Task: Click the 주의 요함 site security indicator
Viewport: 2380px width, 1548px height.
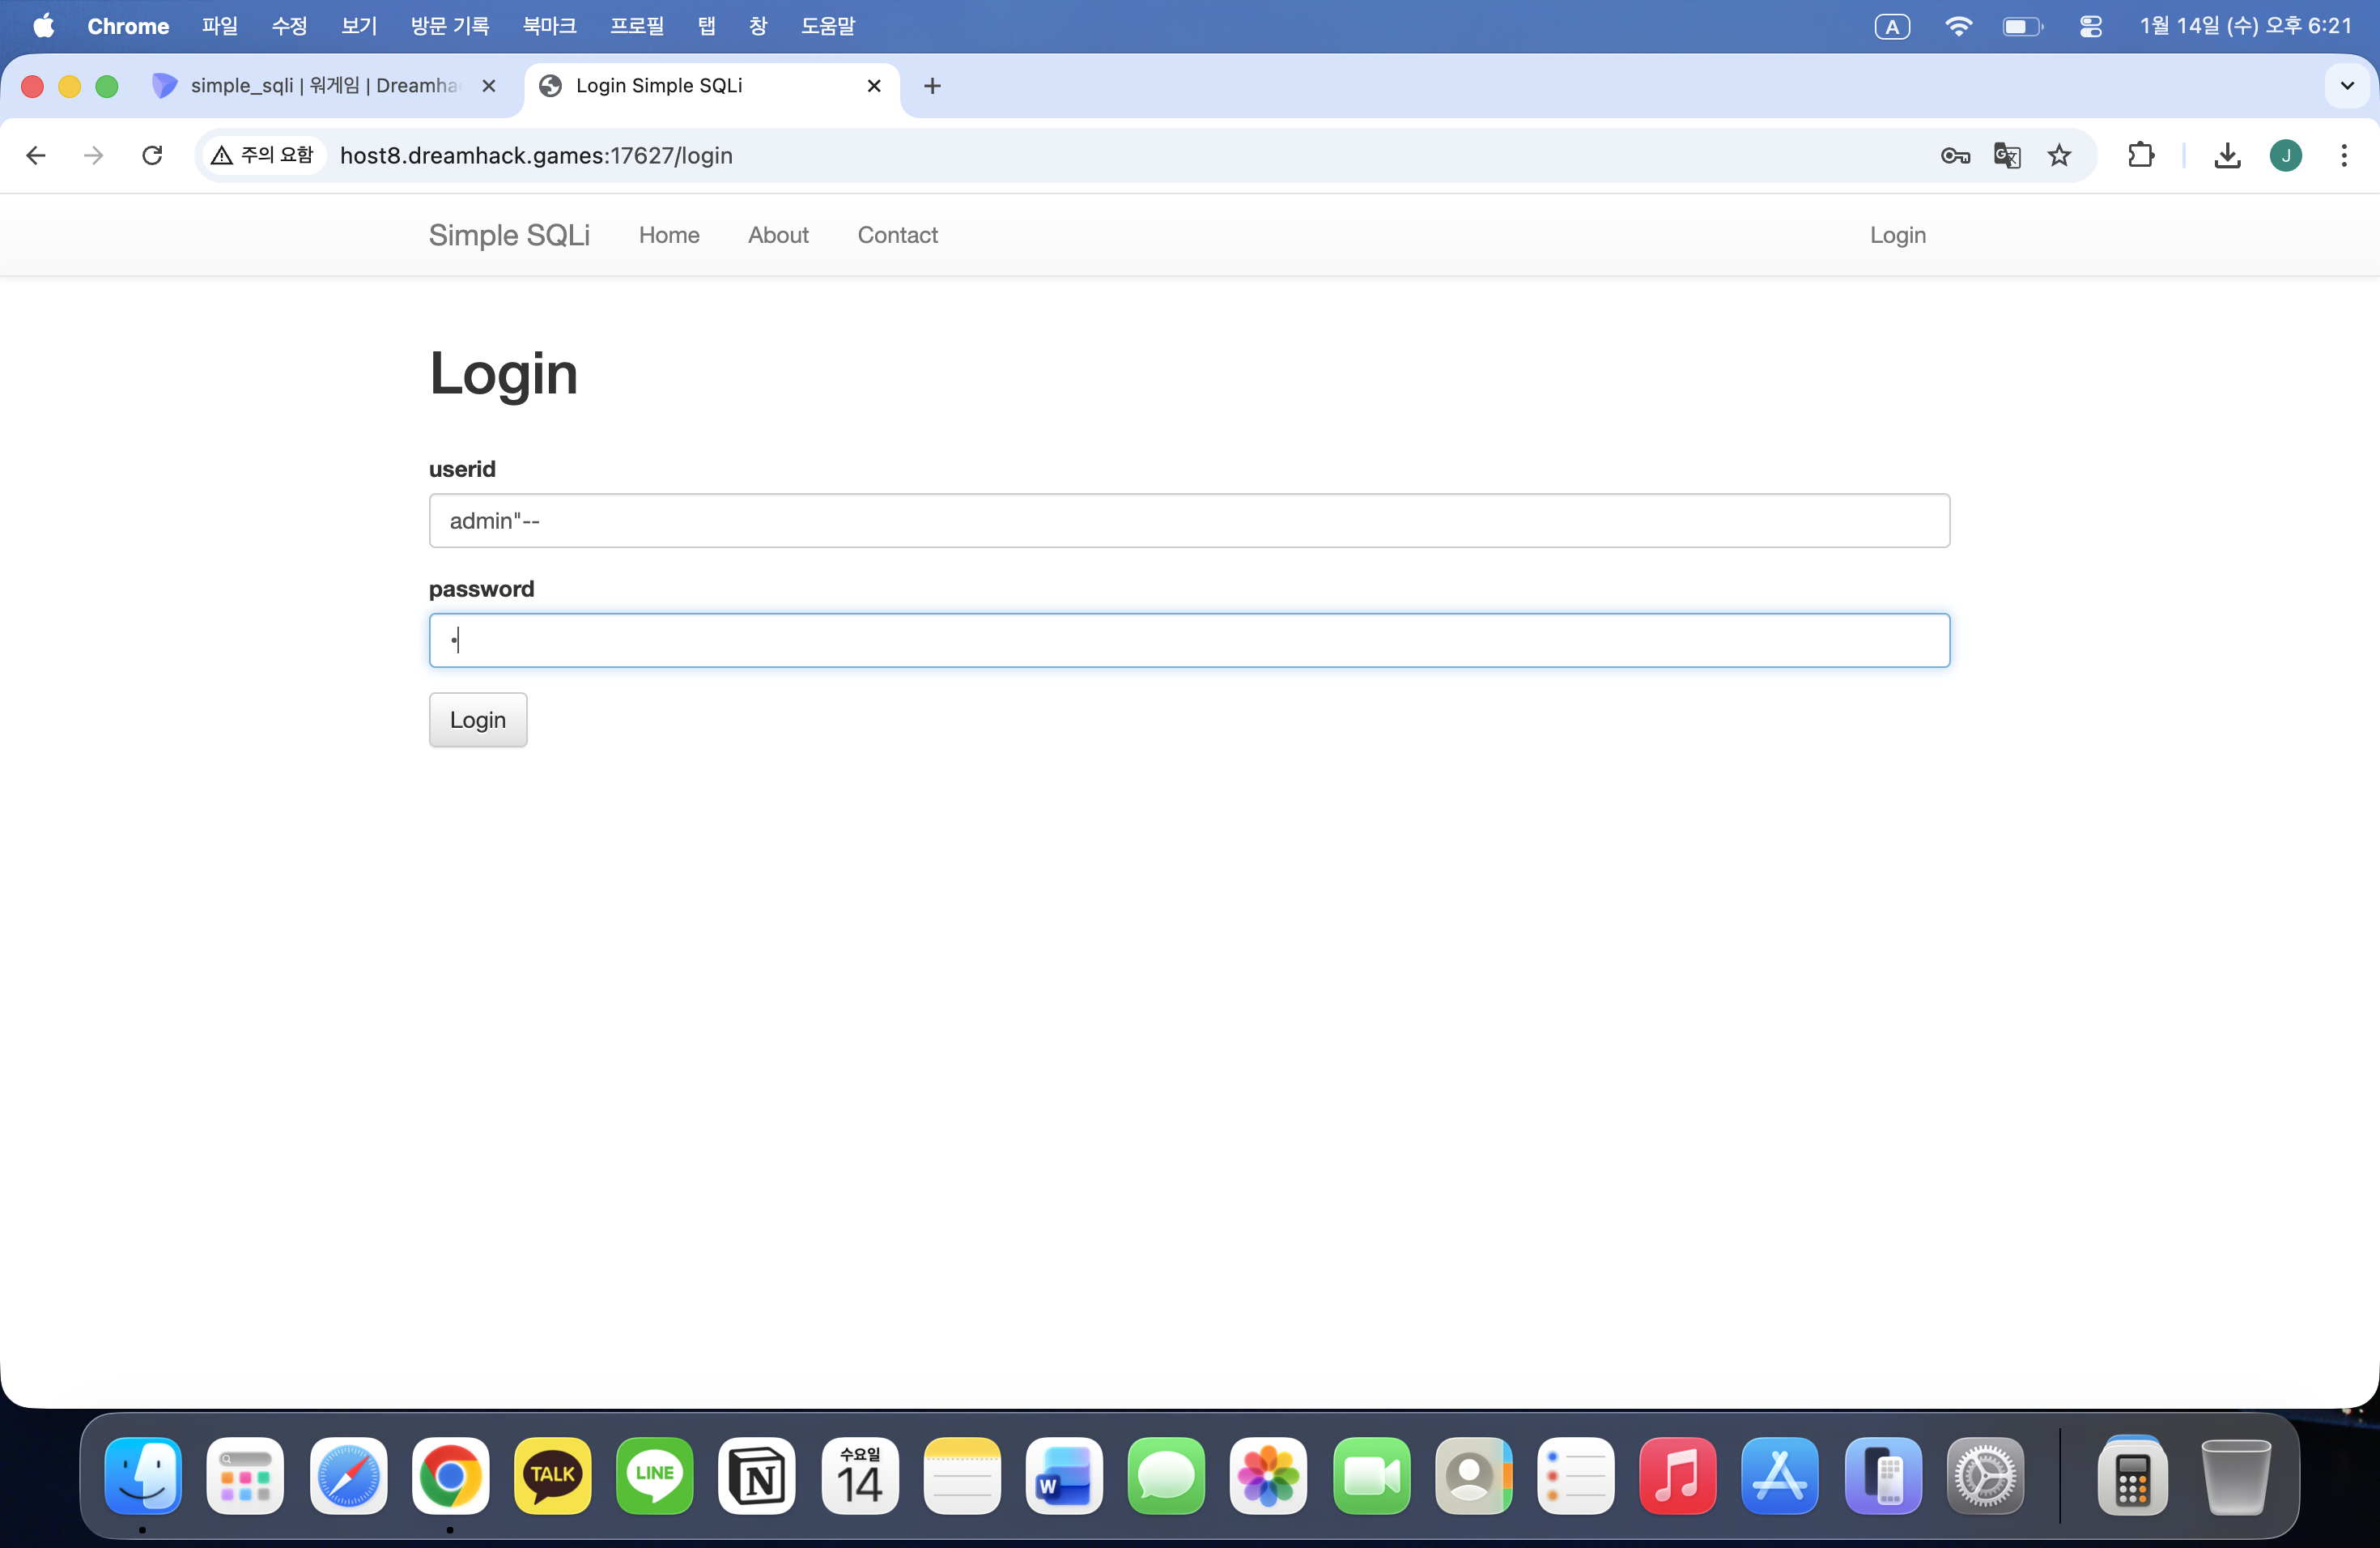Action: point(264,155)
